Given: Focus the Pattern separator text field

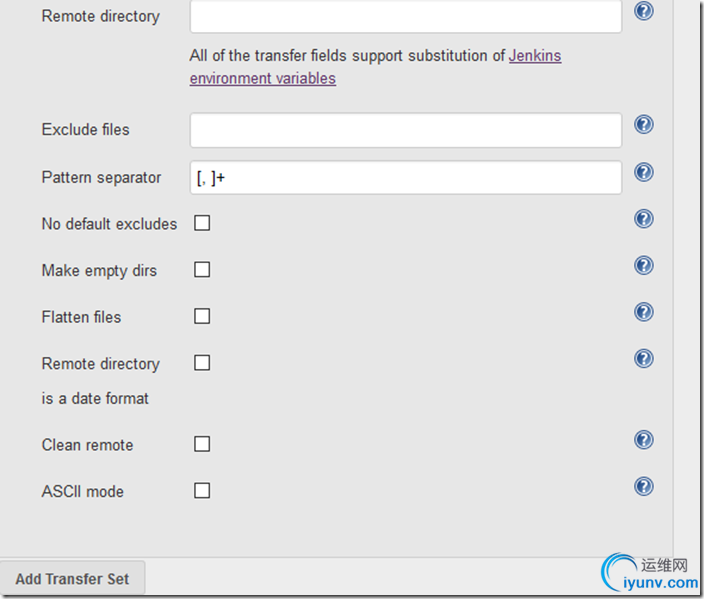Looking at the screenshot, I should click(406, 177).
